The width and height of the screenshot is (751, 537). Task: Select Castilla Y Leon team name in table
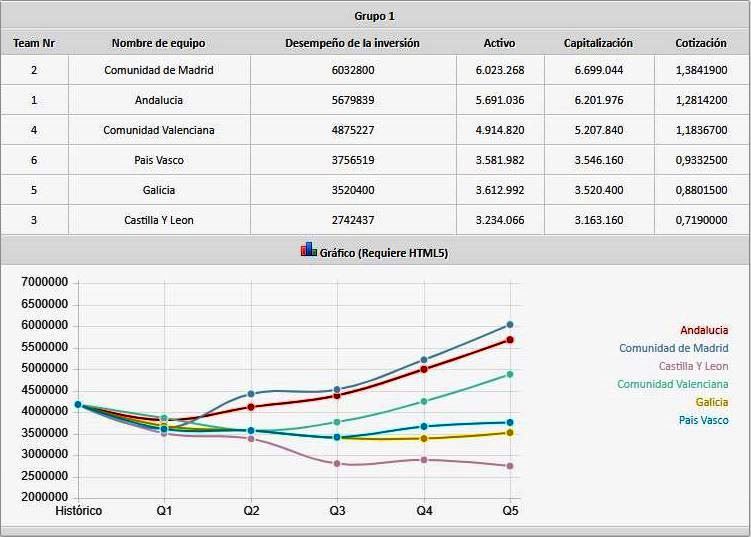tap(159, 220)
